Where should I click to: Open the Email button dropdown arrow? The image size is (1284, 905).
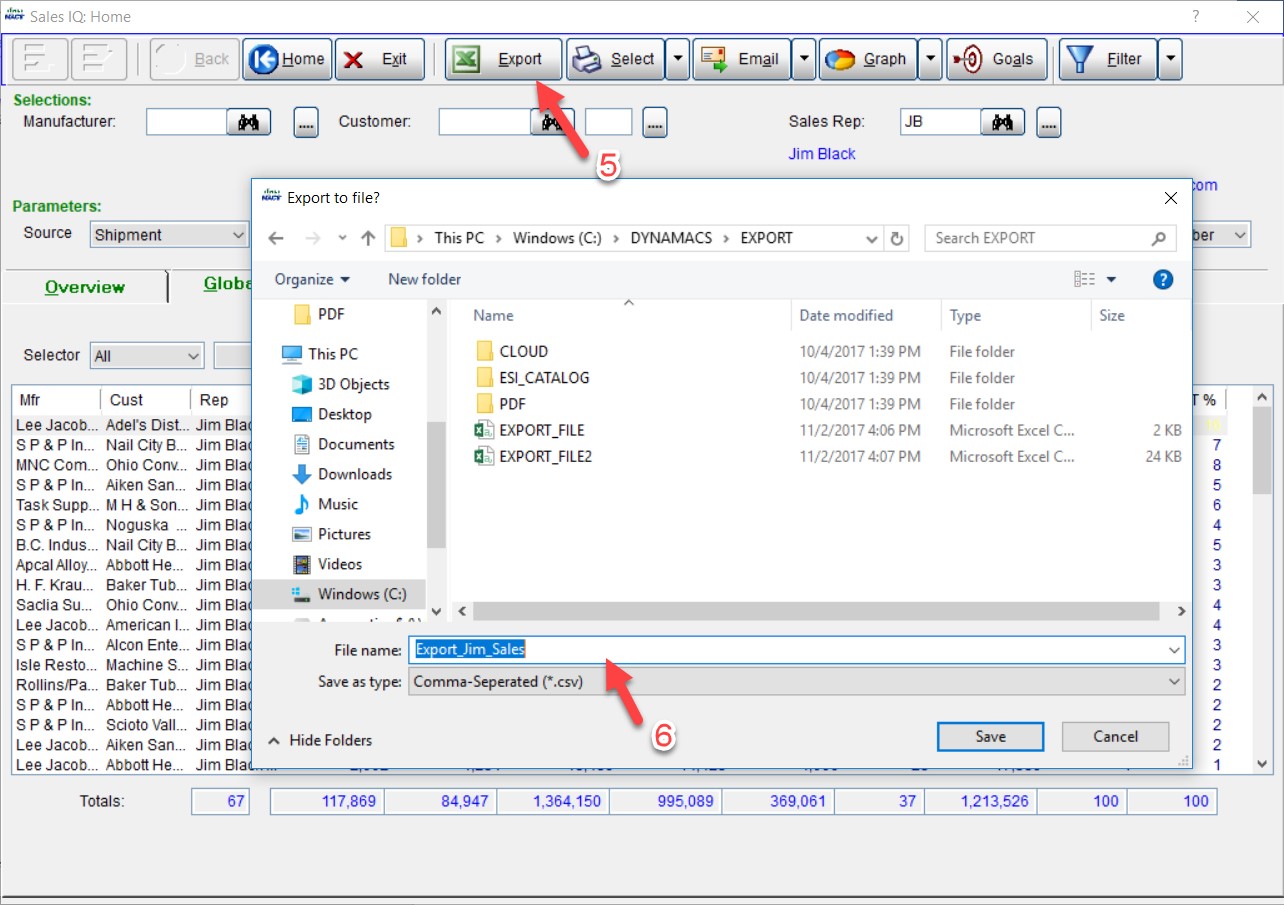pyautogui.click(x=804, y=59)
